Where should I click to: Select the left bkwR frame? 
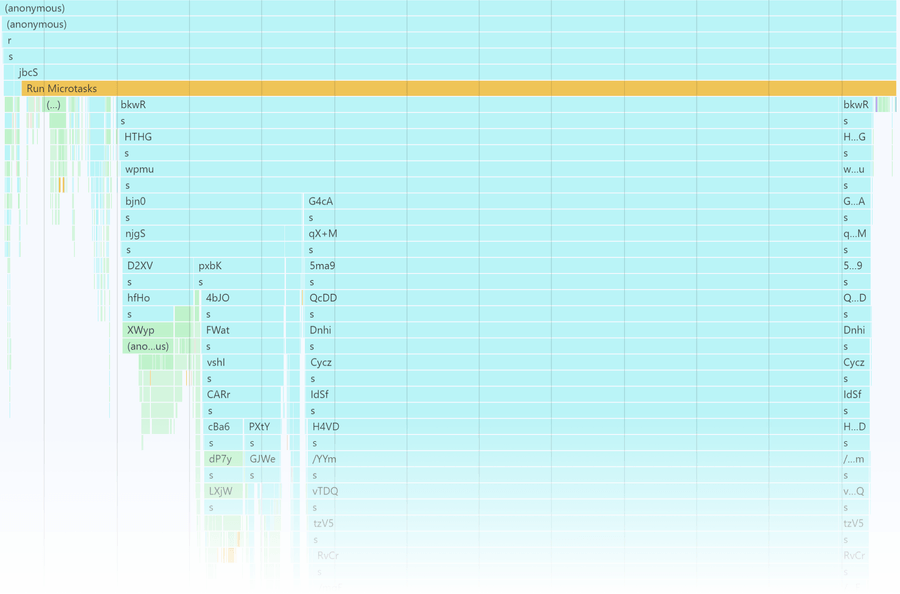pos(479,104)
